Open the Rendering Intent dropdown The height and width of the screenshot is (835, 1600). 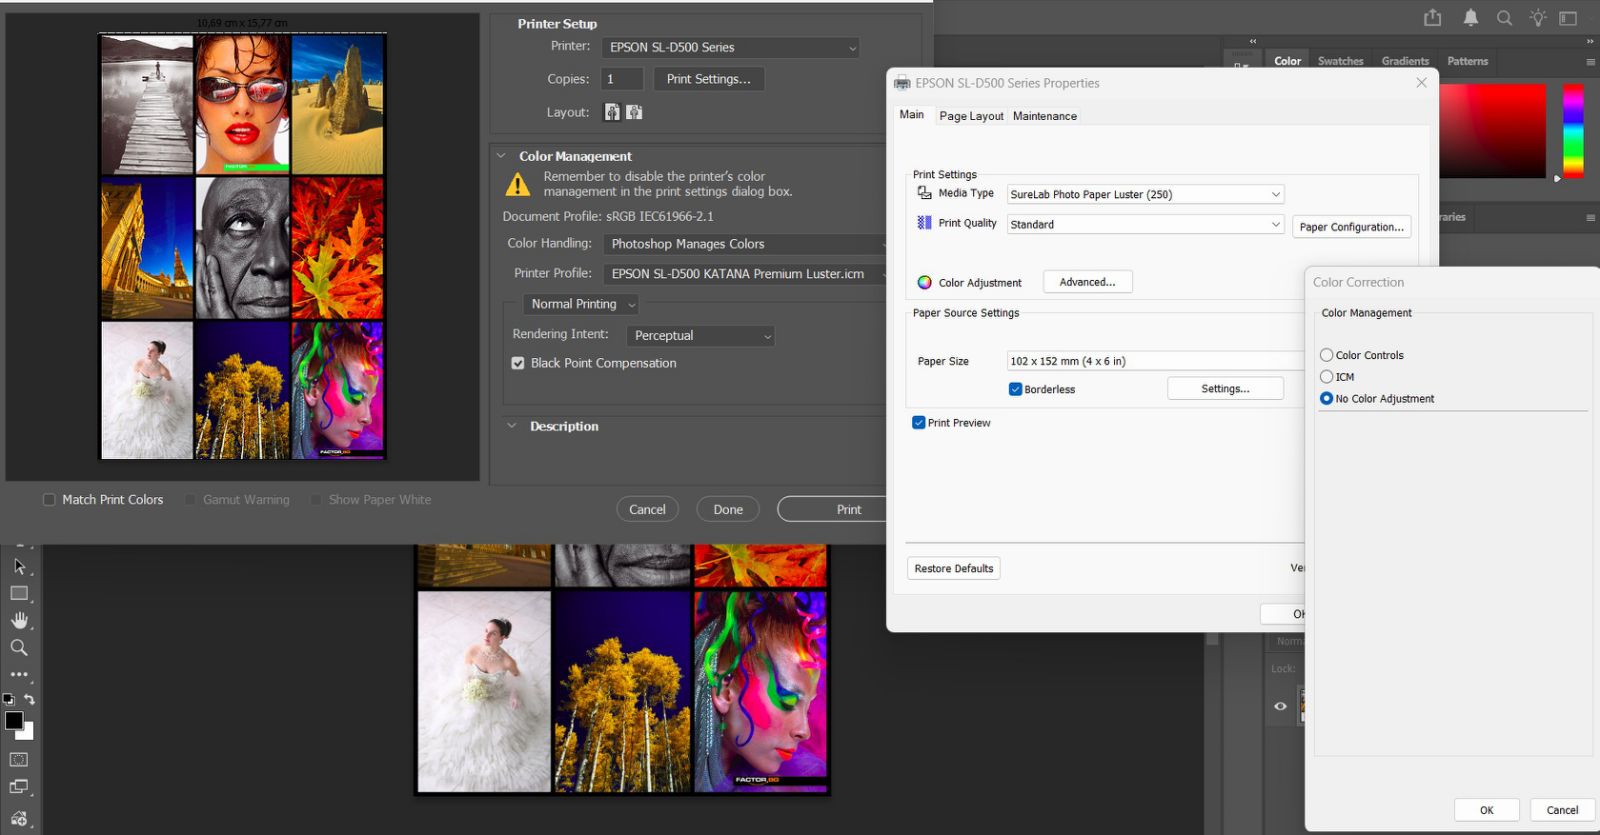click(700, 336)
